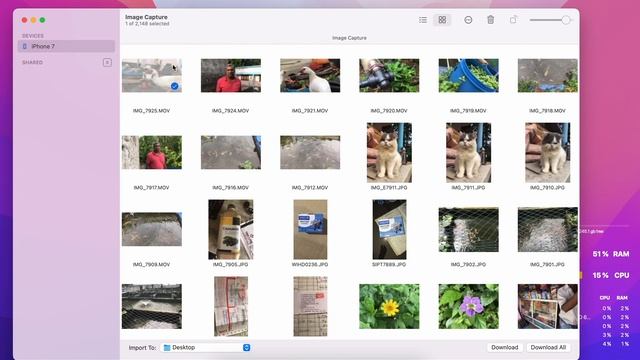Screen dimensions: 640x360
Task: Click the 51% RAM desktop widget readout
Action: 611,254
